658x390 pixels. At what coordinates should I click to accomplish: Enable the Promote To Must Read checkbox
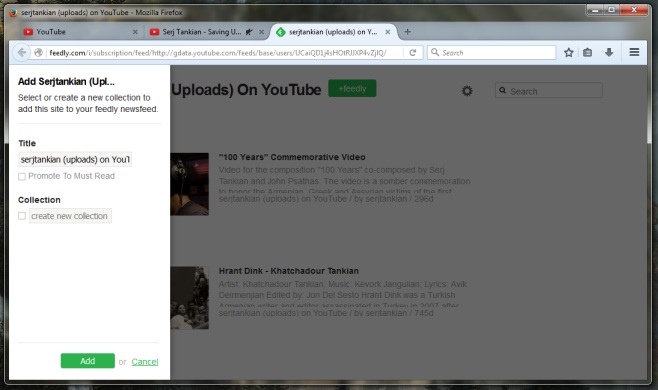coord(22,176)
